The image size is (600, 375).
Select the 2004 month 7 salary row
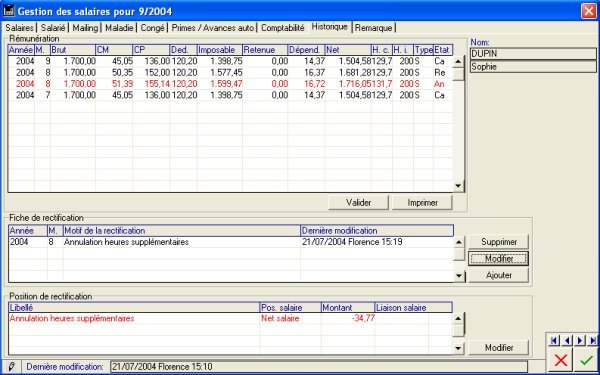[230, 95]
